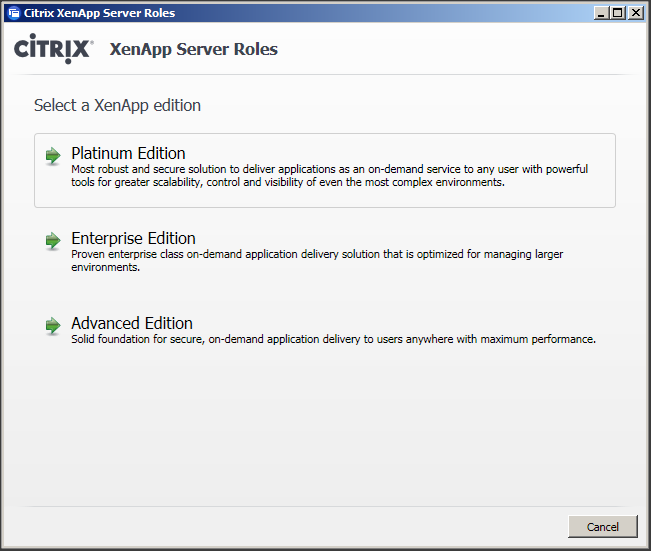This screenshot has height=551, width=651.
Task: Click the Advanced Edition description text
Action: [333, 339]
